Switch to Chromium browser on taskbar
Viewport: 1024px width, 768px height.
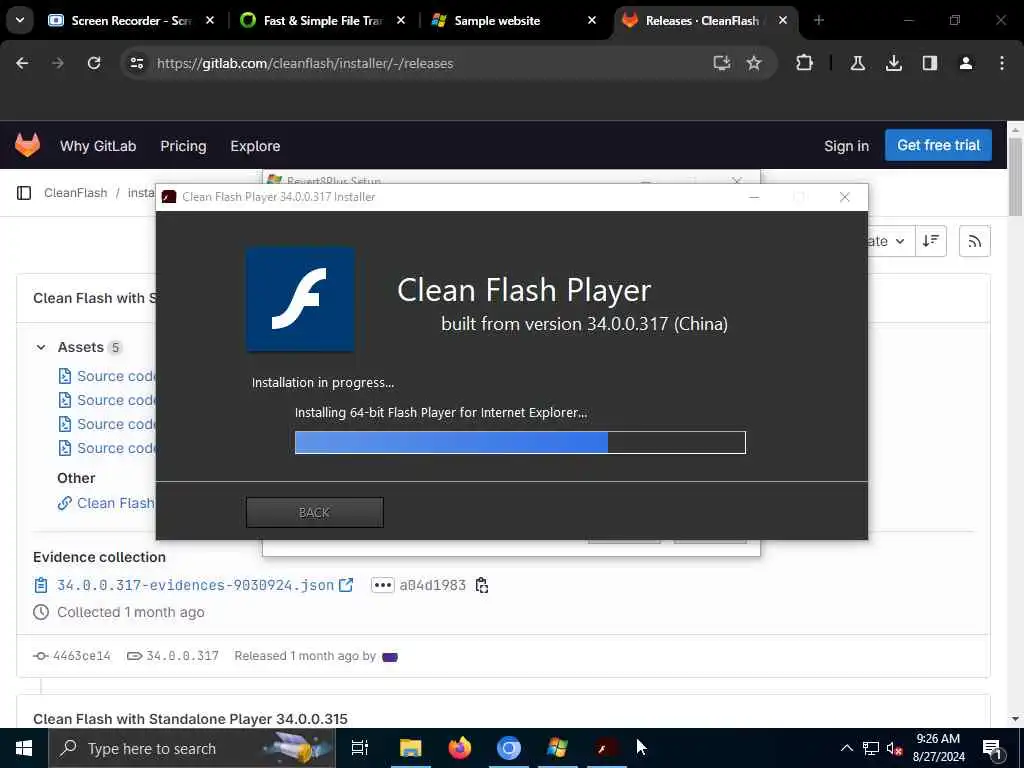point(509,748)
